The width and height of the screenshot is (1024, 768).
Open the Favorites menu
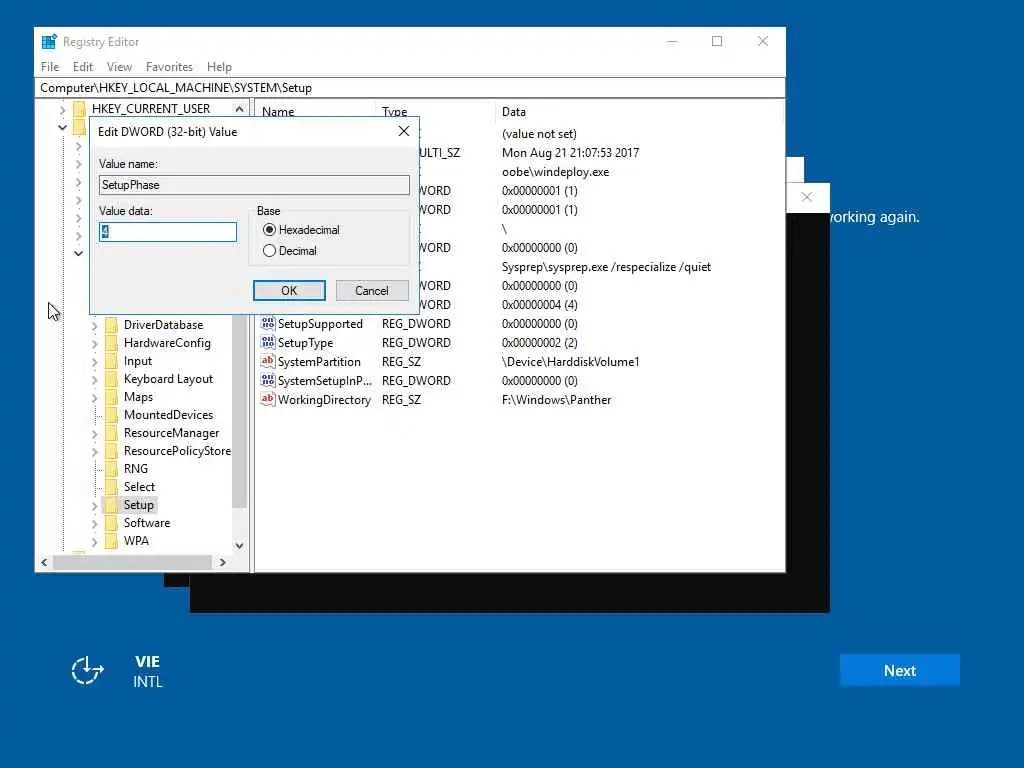(x=169, y=67)
